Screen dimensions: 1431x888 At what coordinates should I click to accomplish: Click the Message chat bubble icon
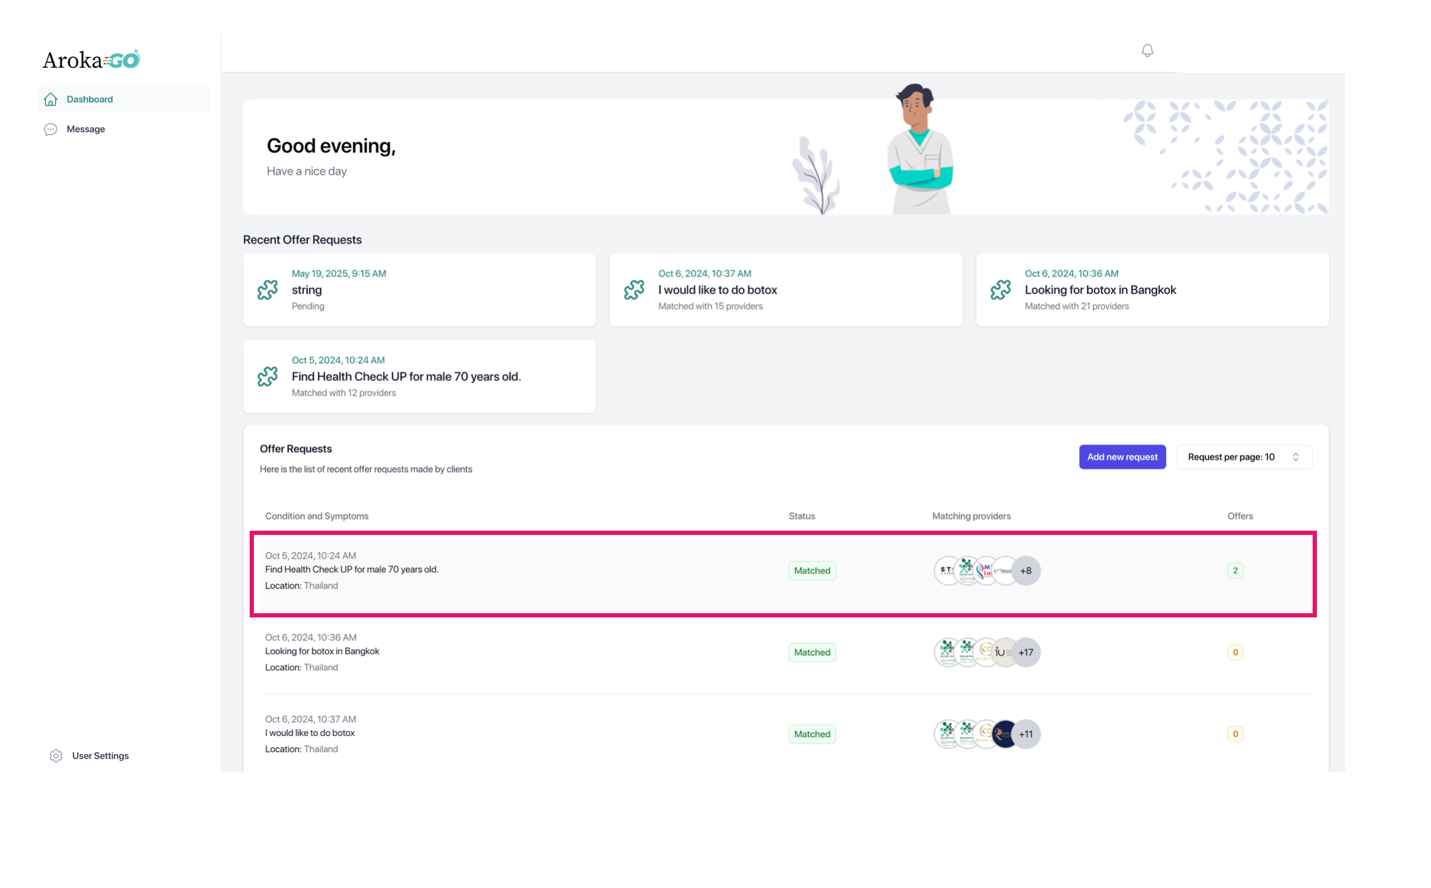tap(51, 129)
